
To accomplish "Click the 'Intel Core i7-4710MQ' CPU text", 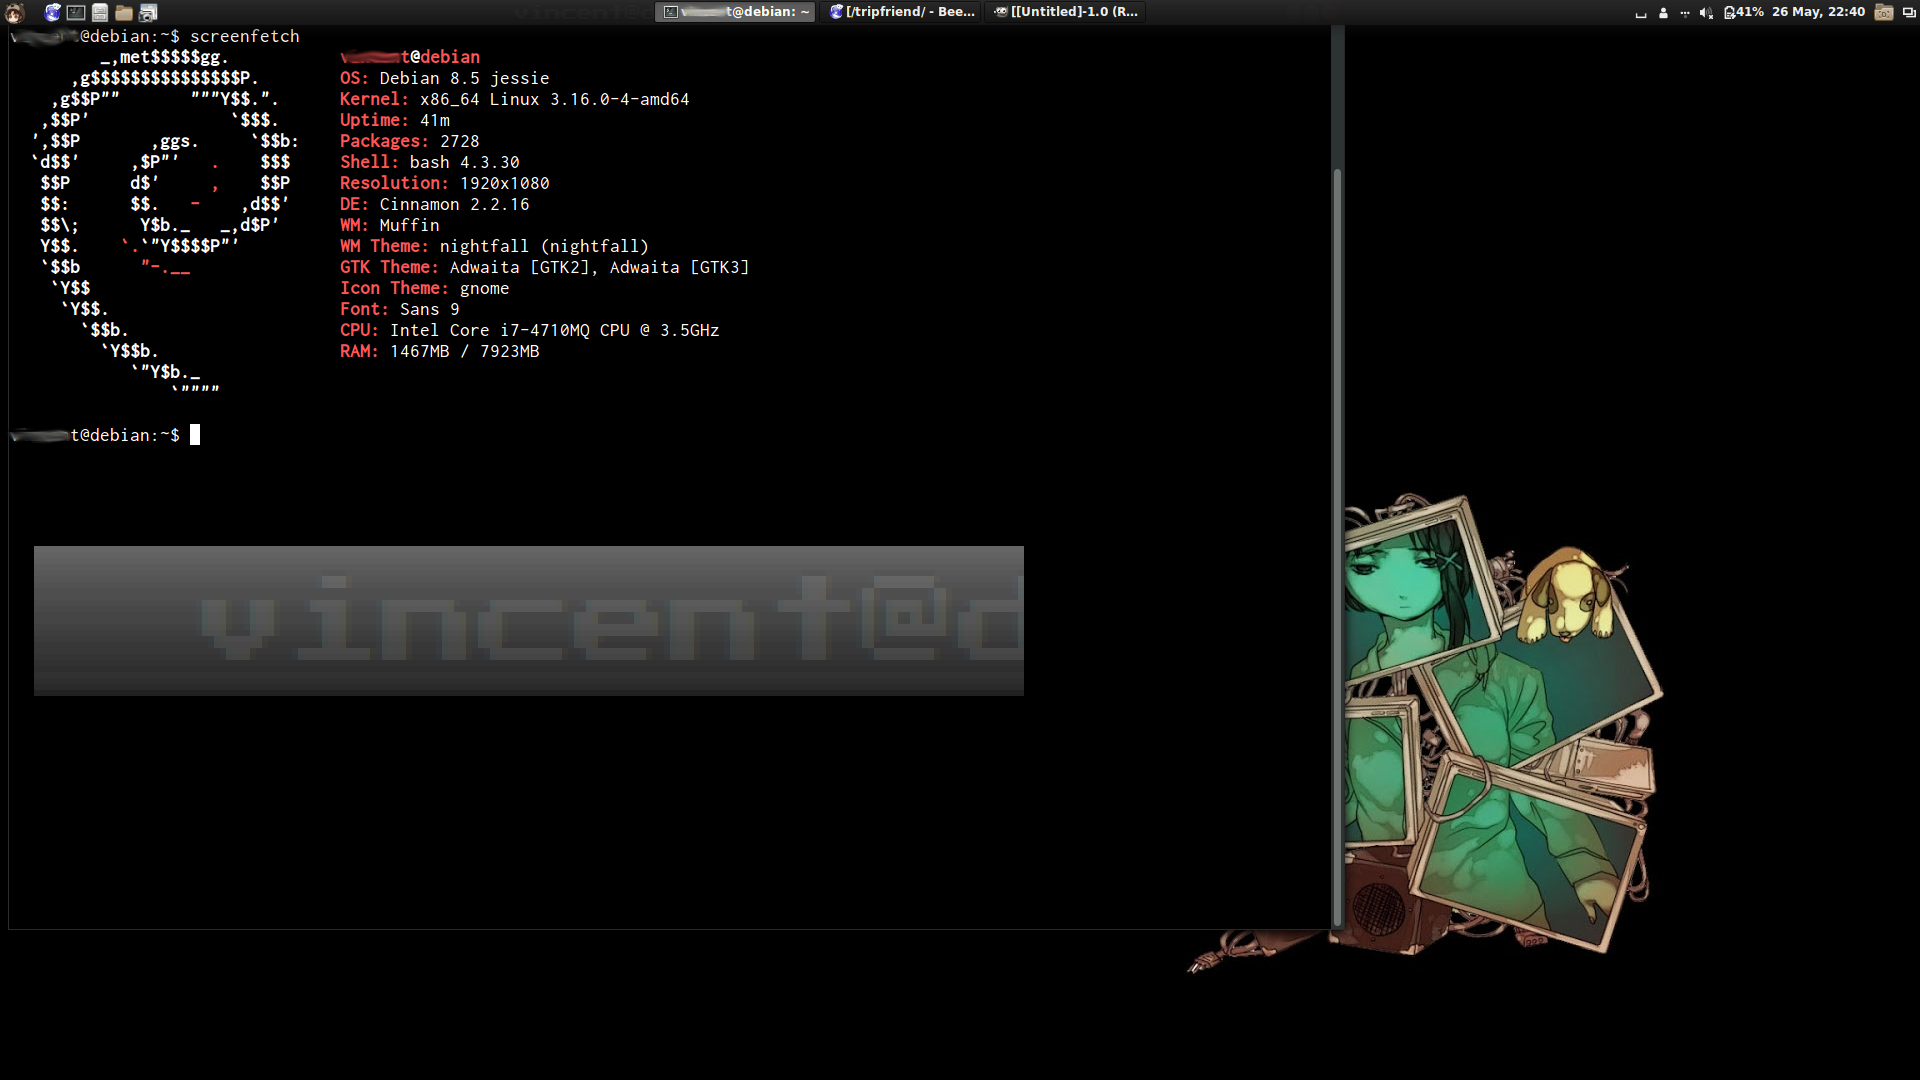I will [x=489, y=330].
